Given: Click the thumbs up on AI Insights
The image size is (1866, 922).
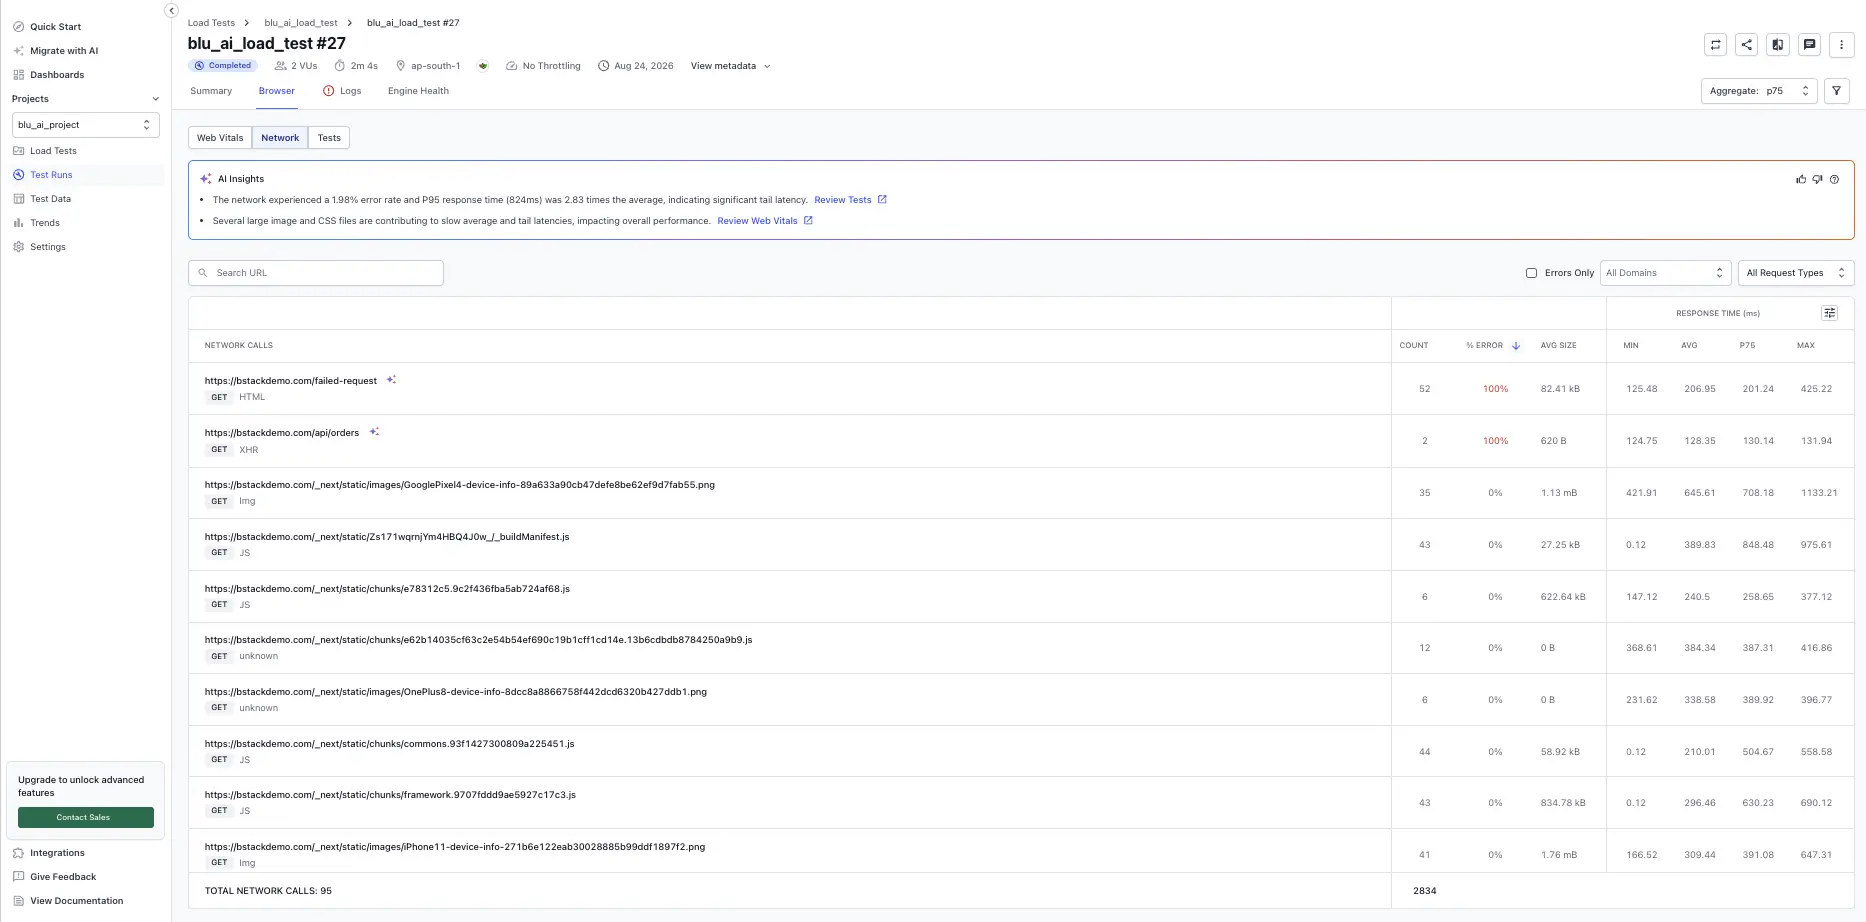Looking at the screenshot, I should 1801,179.
